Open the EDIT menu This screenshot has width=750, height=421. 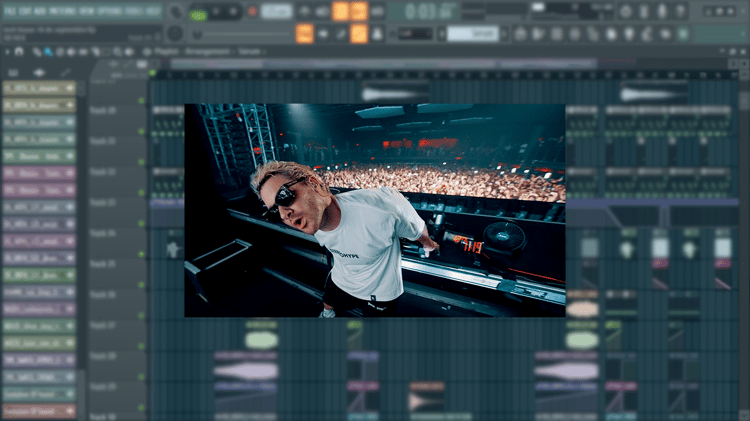pyautogui.click(x=25, y=11)
